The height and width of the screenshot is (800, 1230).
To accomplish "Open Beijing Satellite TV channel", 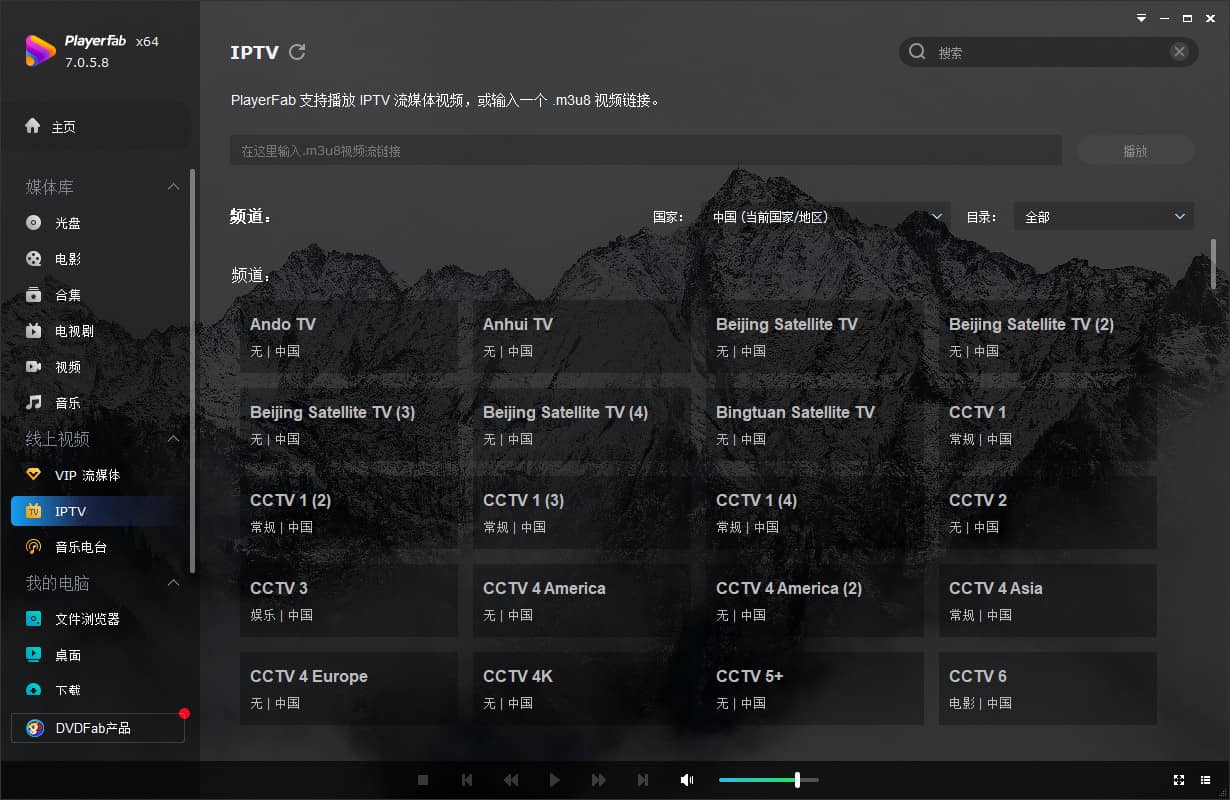I will click(x=815, y=337).
